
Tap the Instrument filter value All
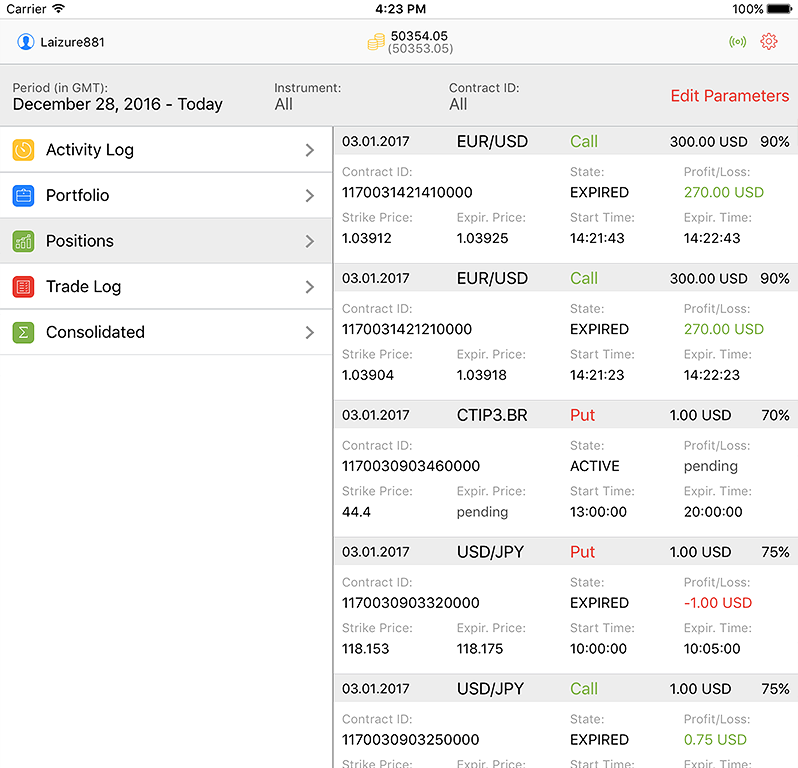[x=283, y=104]
